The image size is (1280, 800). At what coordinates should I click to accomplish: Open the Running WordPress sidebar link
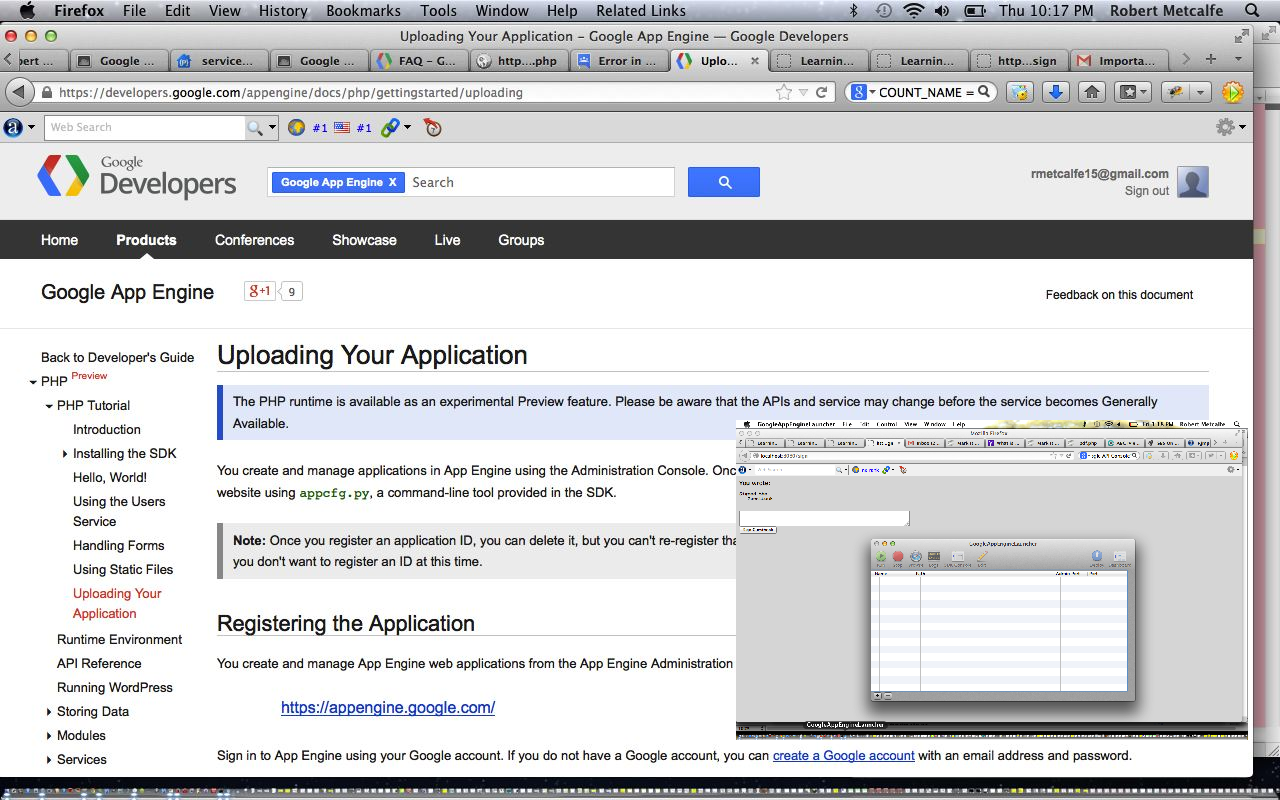pos(115,687)
